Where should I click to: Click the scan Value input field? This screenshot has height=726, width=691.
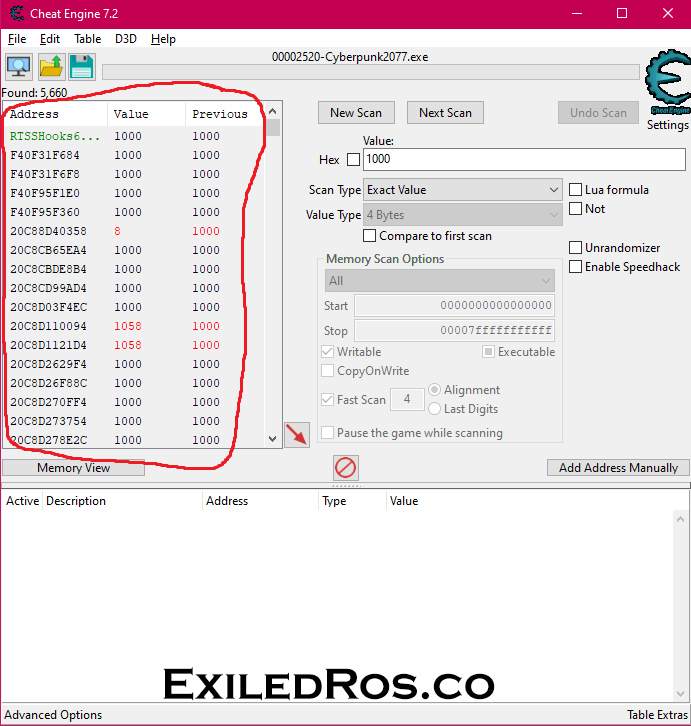[524, 159]
